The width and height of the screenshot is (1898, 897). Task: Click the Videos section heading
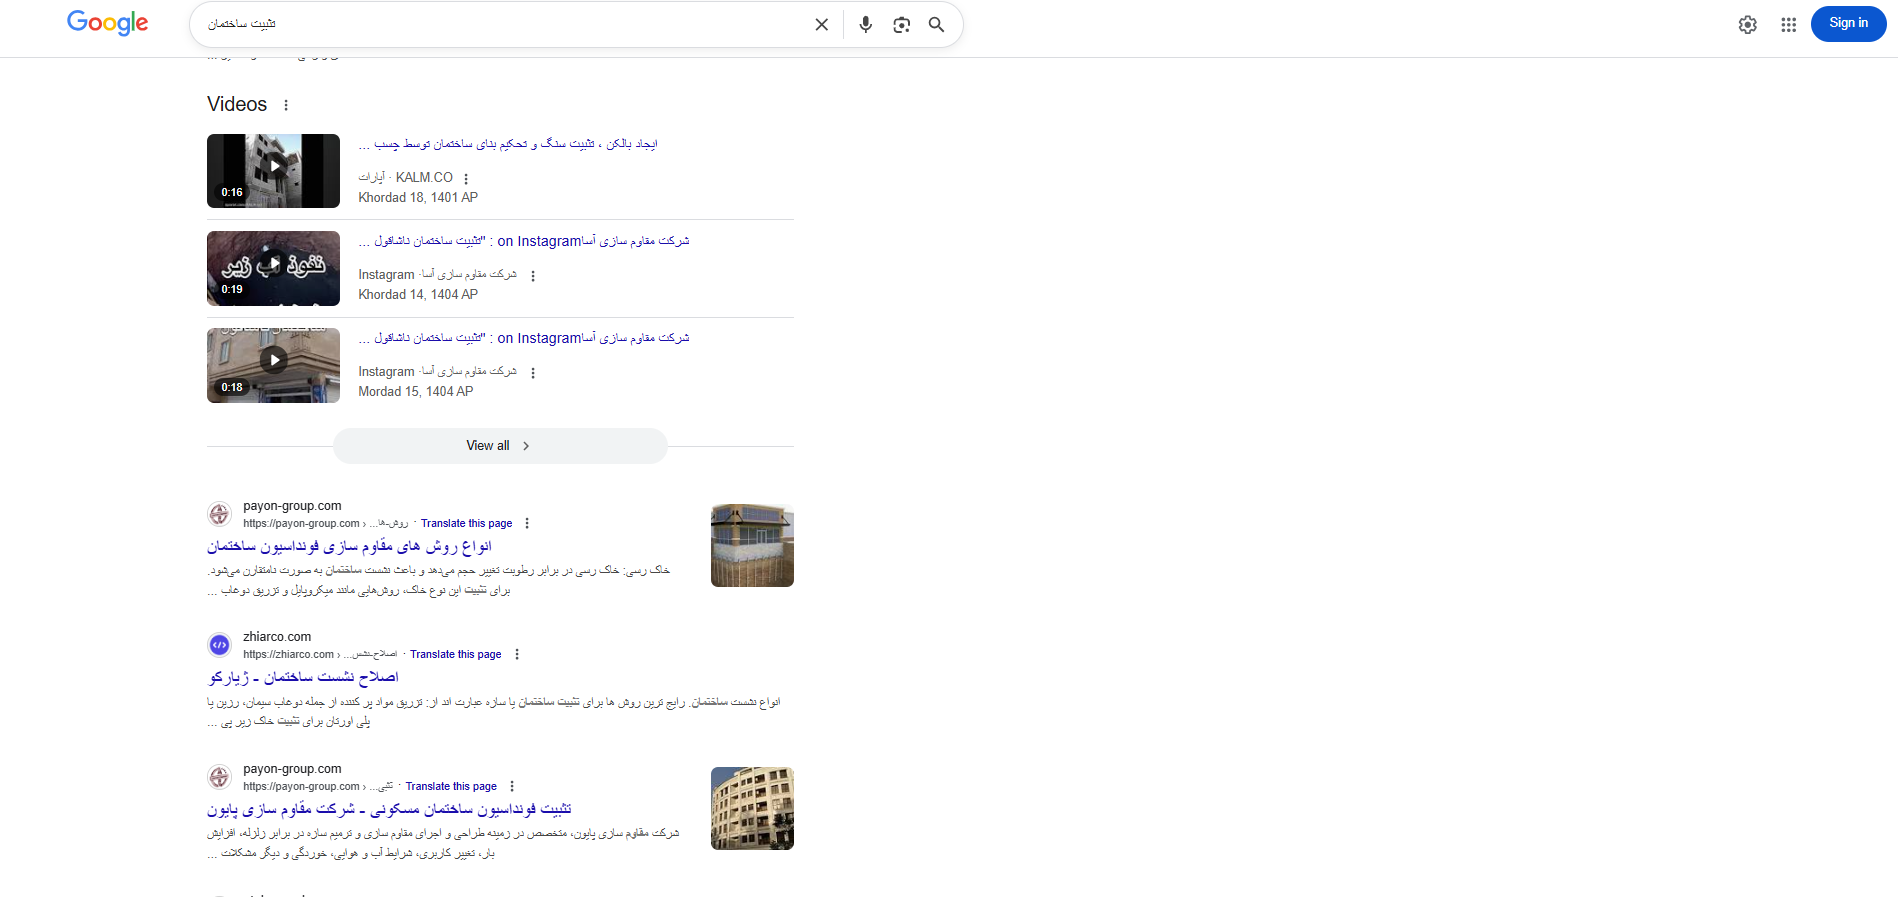(x=237, y=104)
